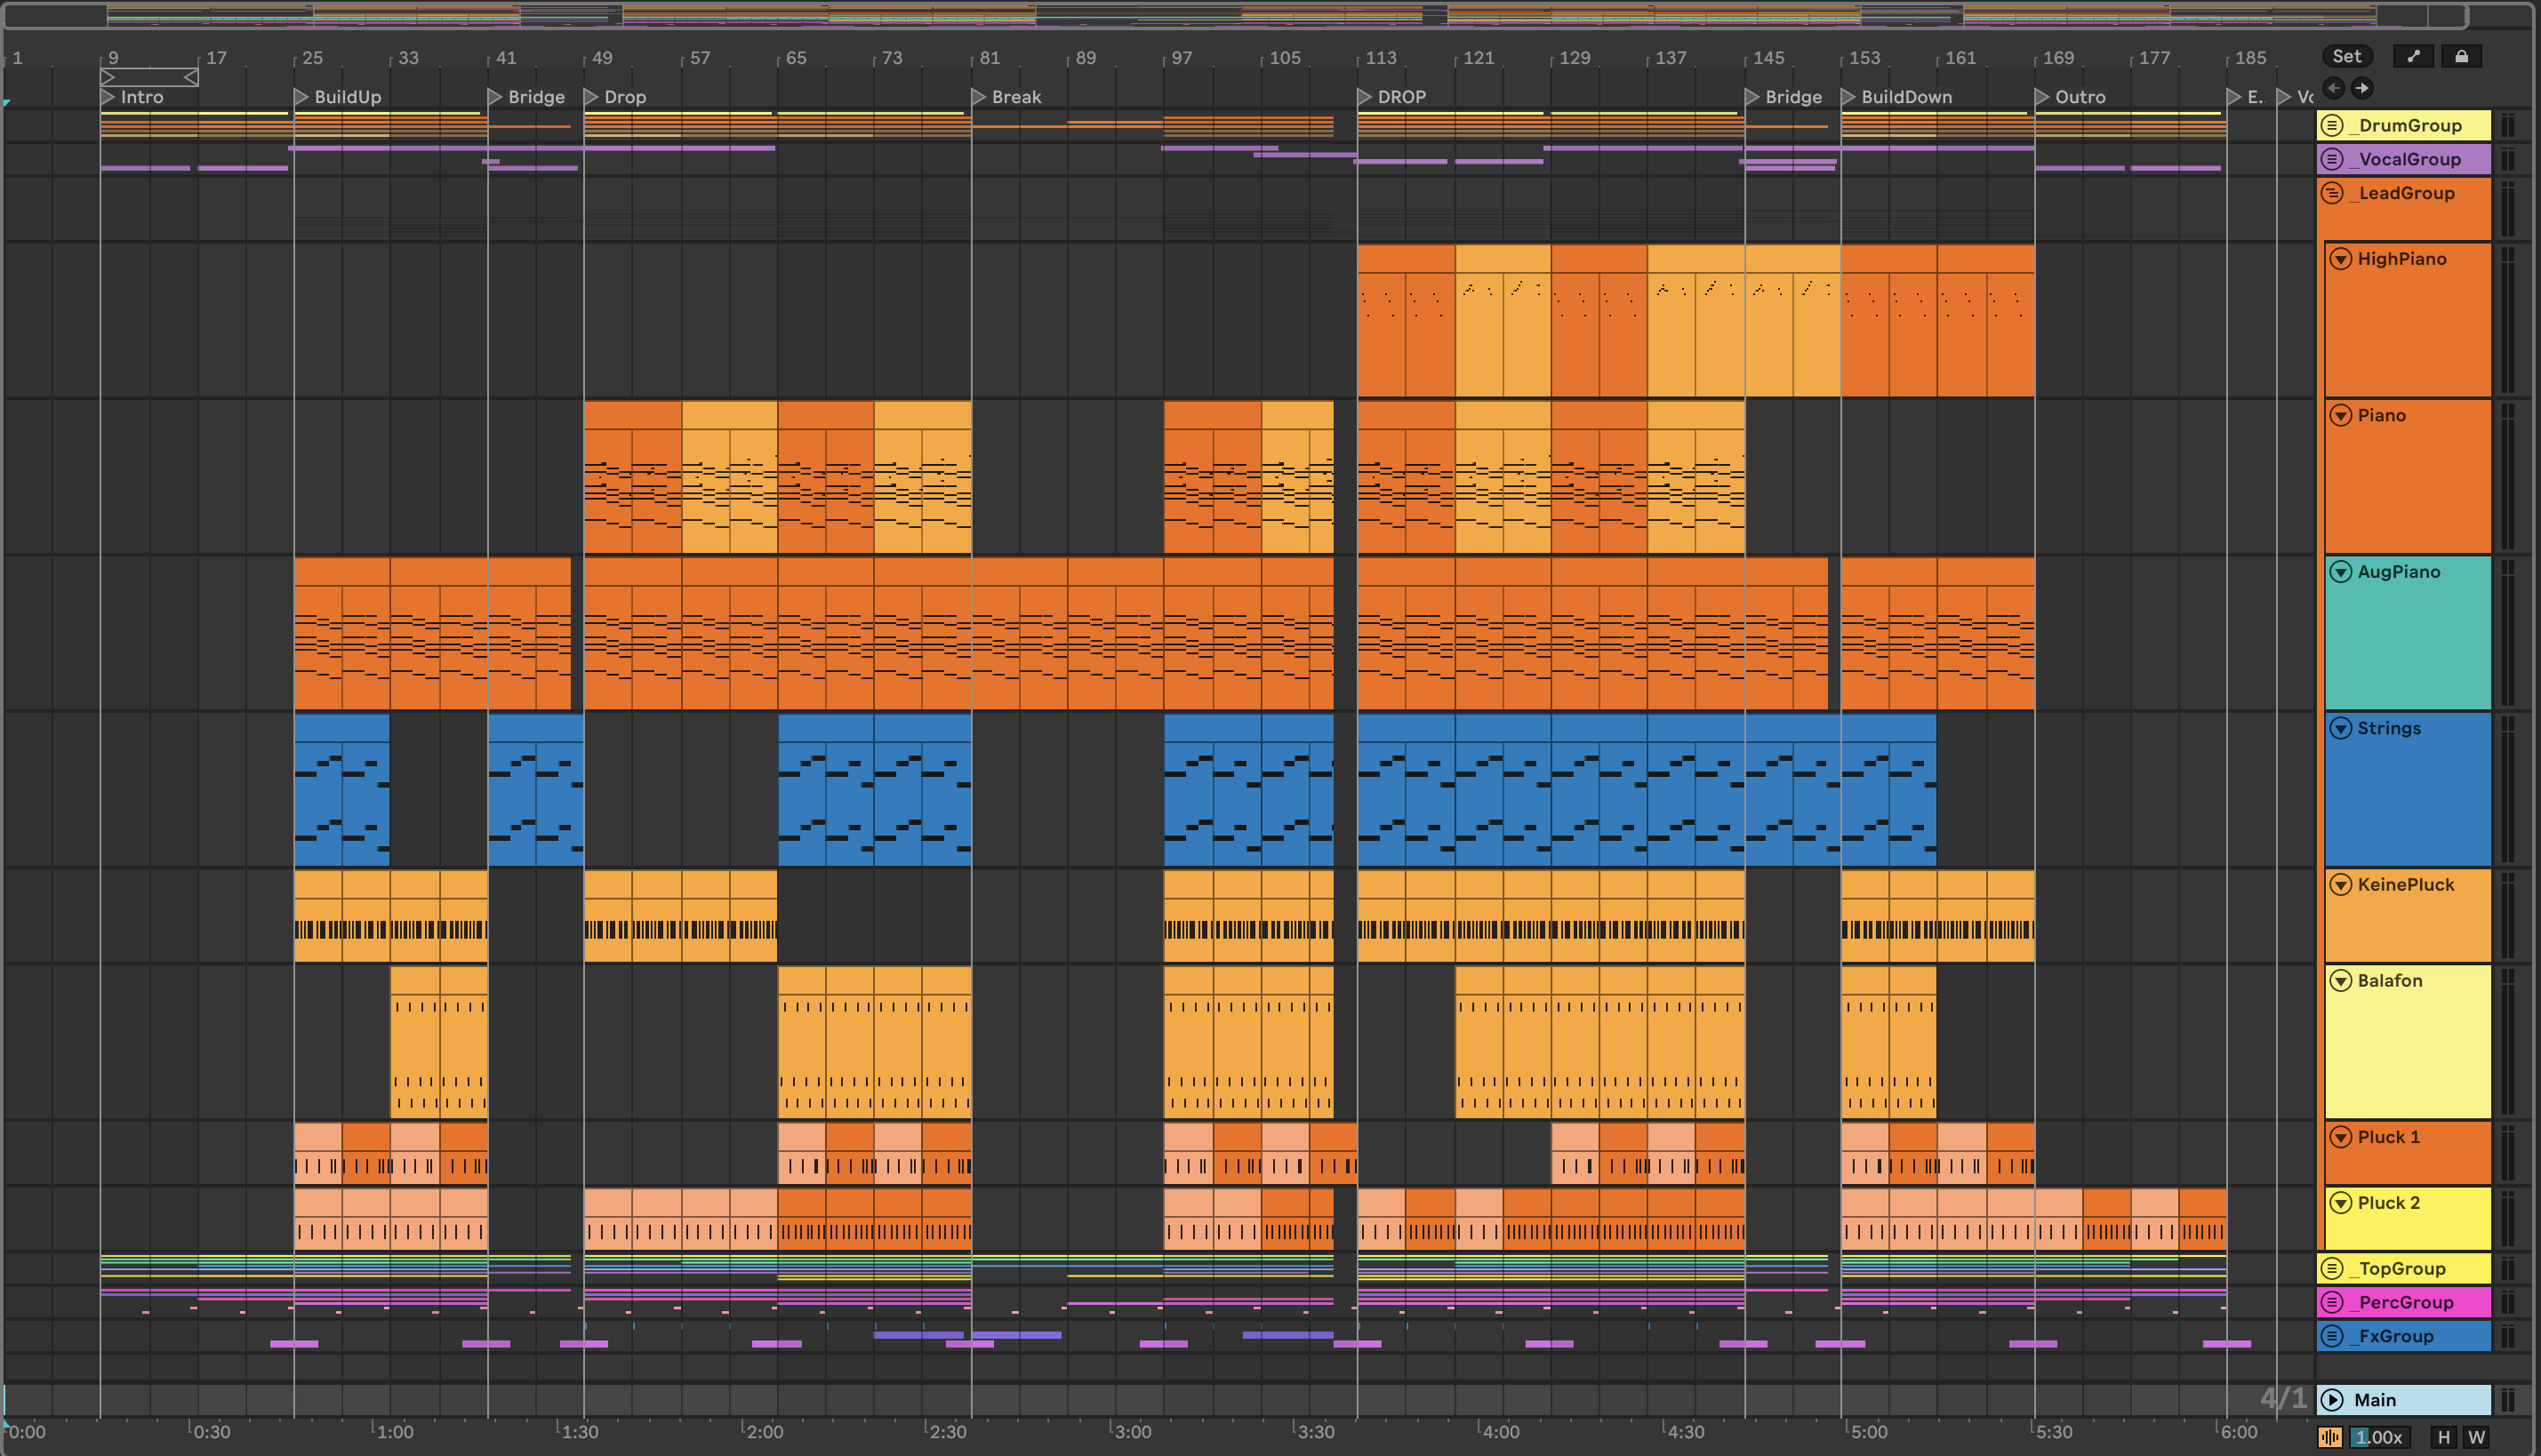Click the Main track level meter

click(x=2508, y=1400)
